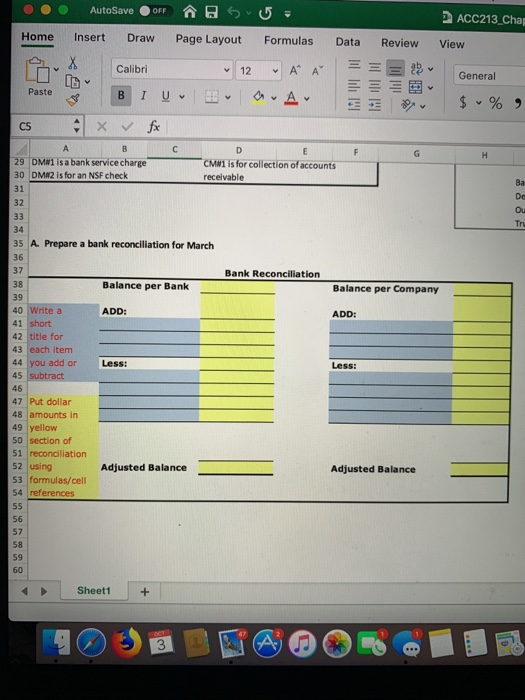Activate the Format Painter brush
This screenshot has height=700, width=525.
point(73,100)
